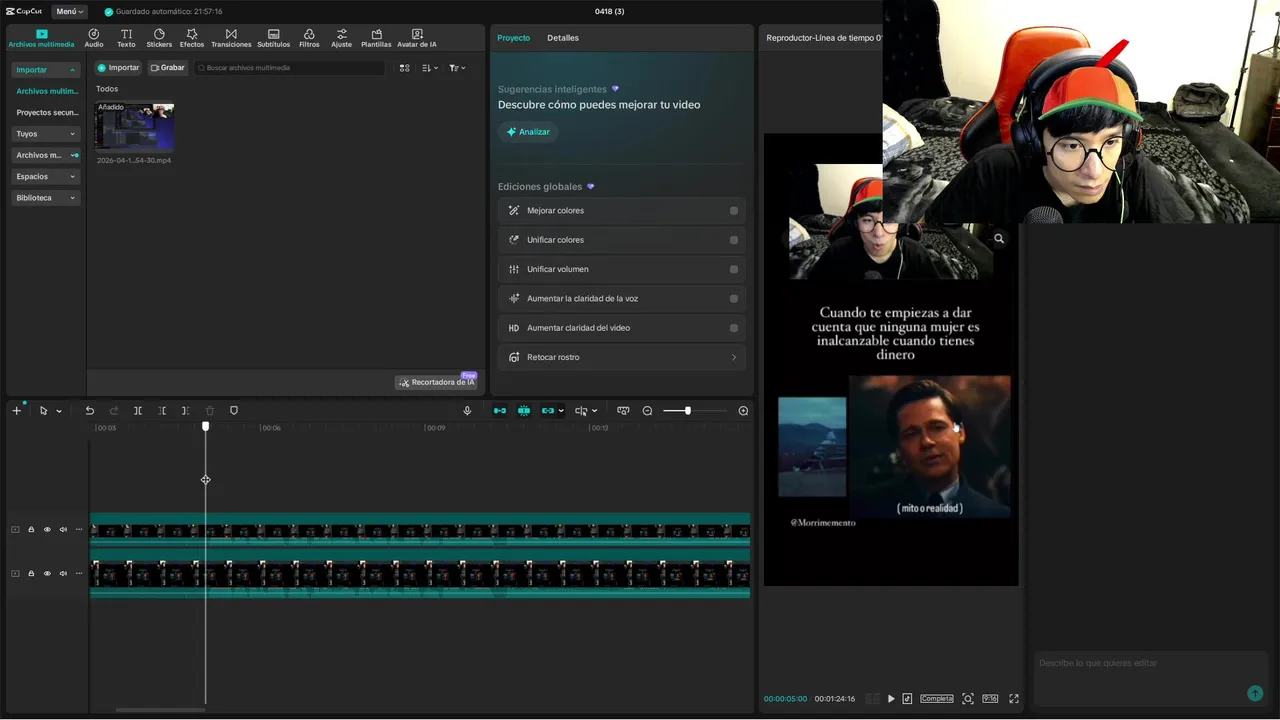The image size is (1280, 720).
Task: Click the zoom out timeline minus icon
Action: [647, 411]
